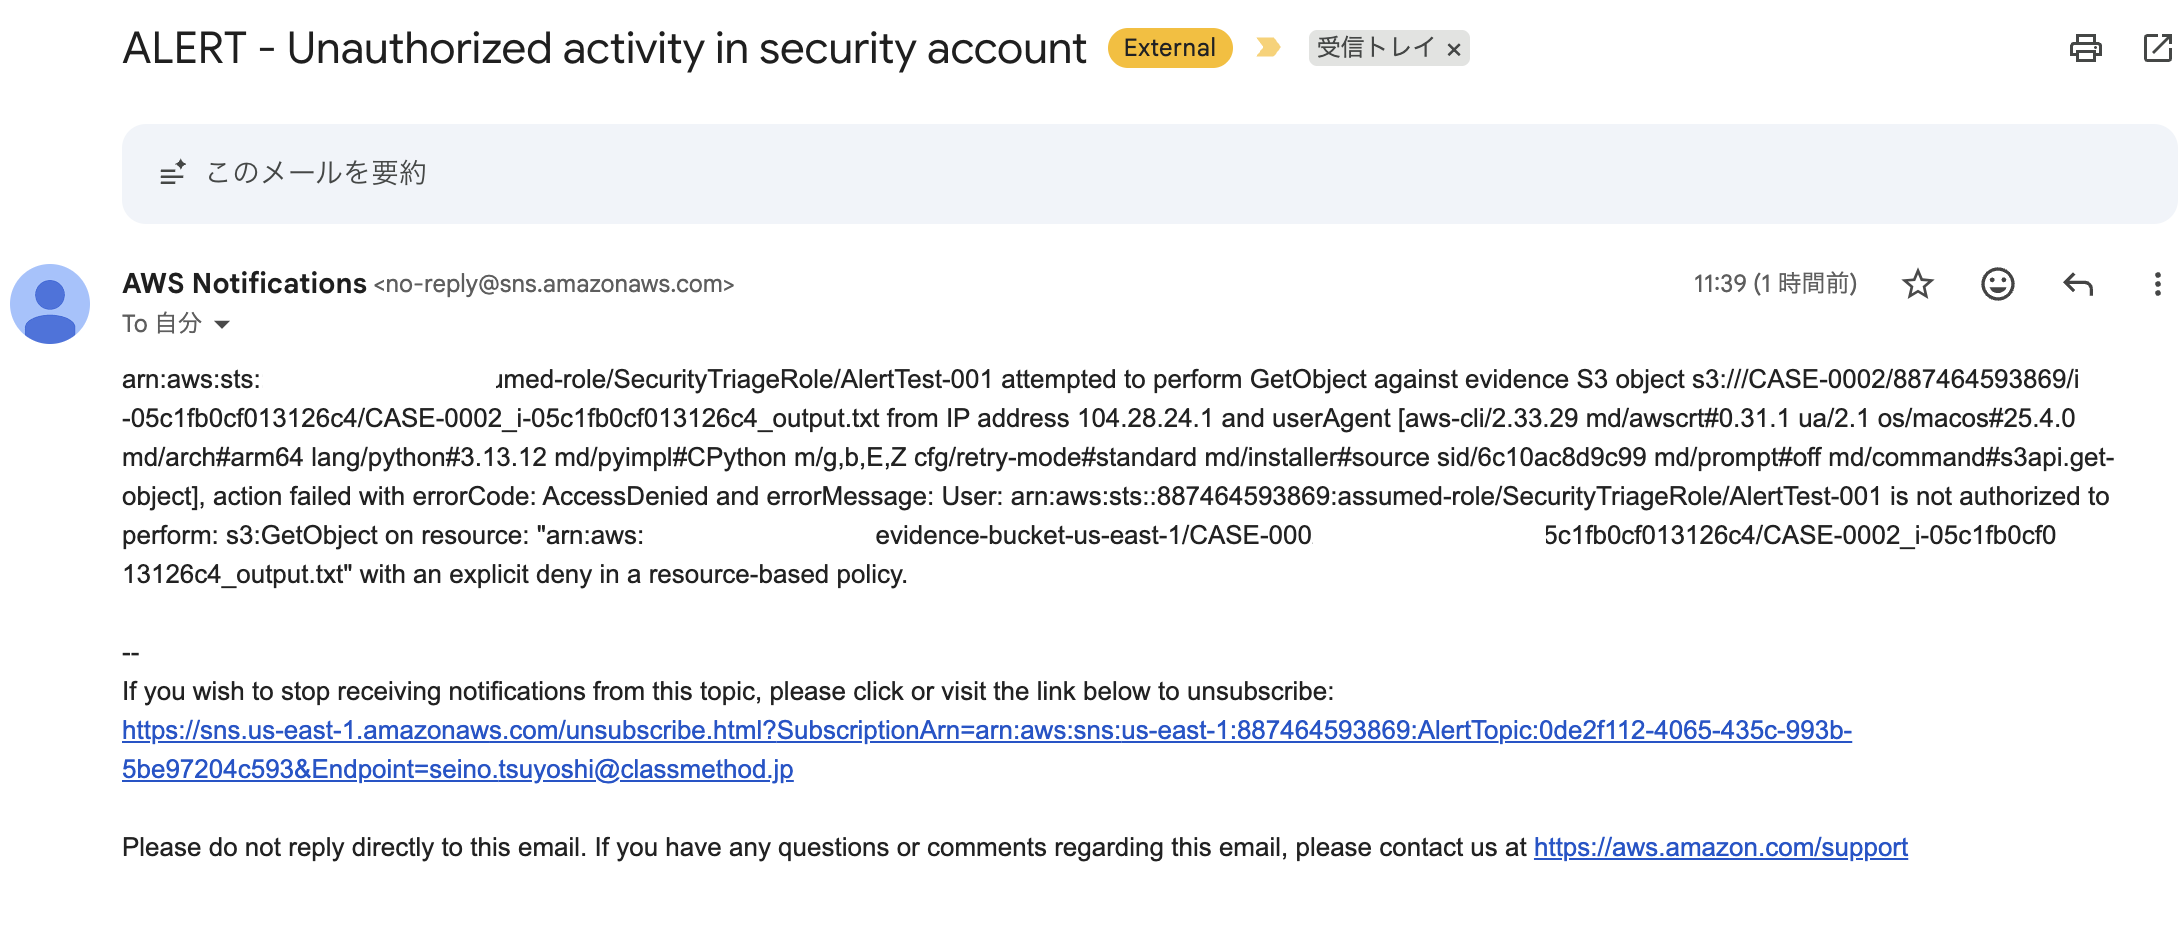Visit the aws.amazon.com/support link
This screenshot has height=938, width=2182.
[x=1720, y=848]
